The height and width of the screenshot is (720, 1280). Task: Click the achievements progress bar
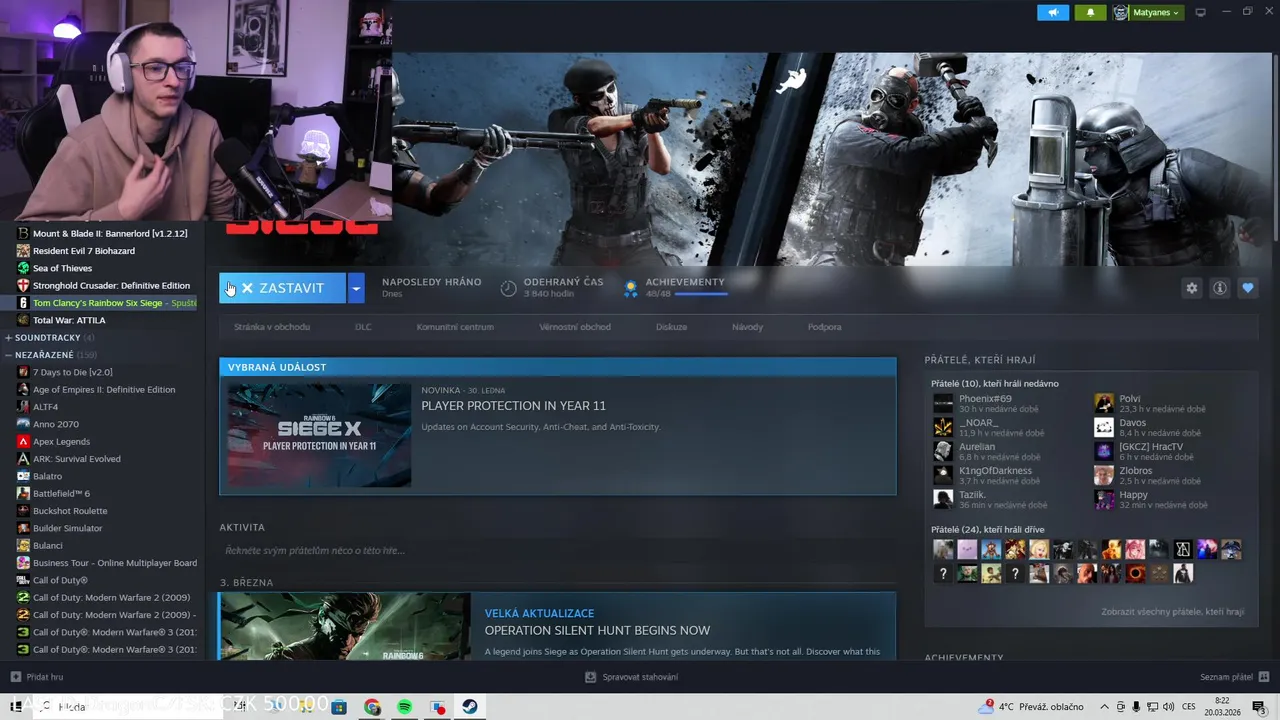[x=701, y=295]
